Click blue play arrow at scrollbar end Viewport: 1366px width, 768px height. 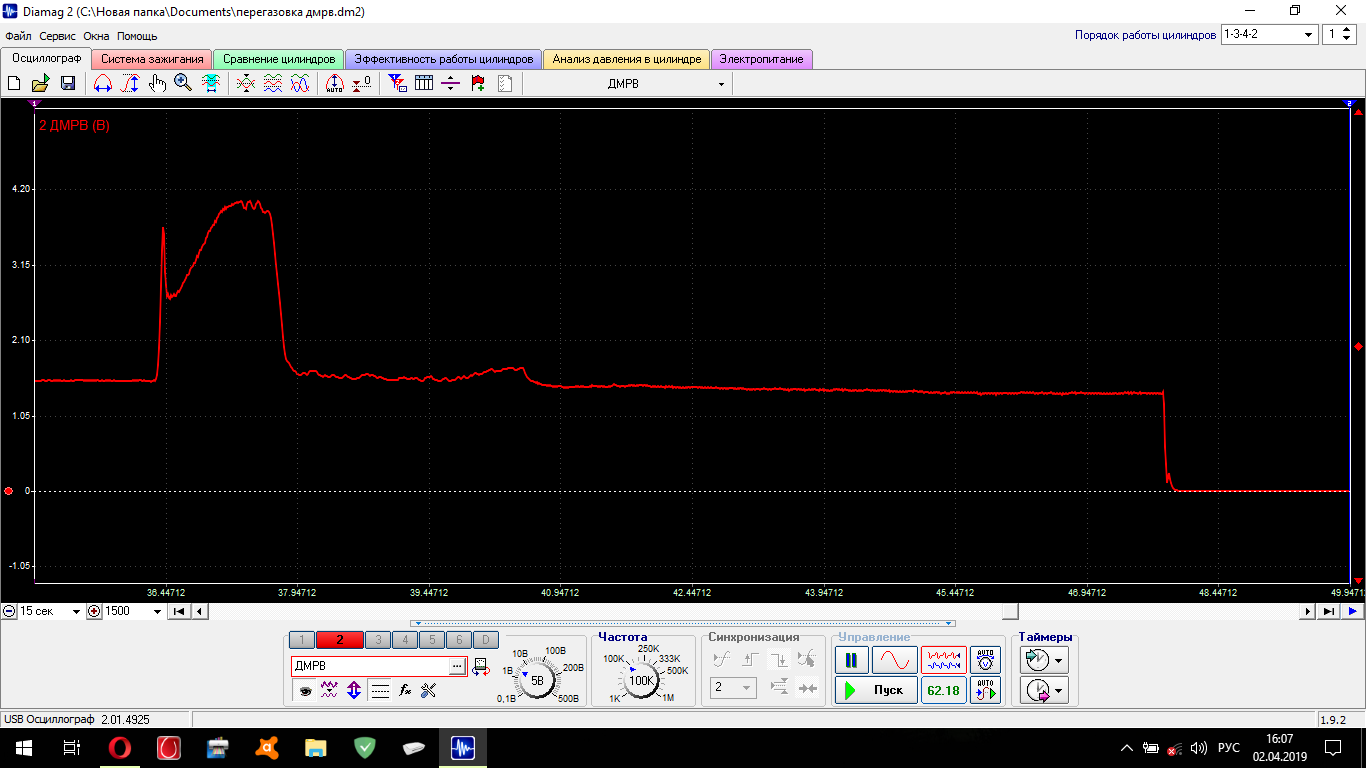(x=1353, y=611)
